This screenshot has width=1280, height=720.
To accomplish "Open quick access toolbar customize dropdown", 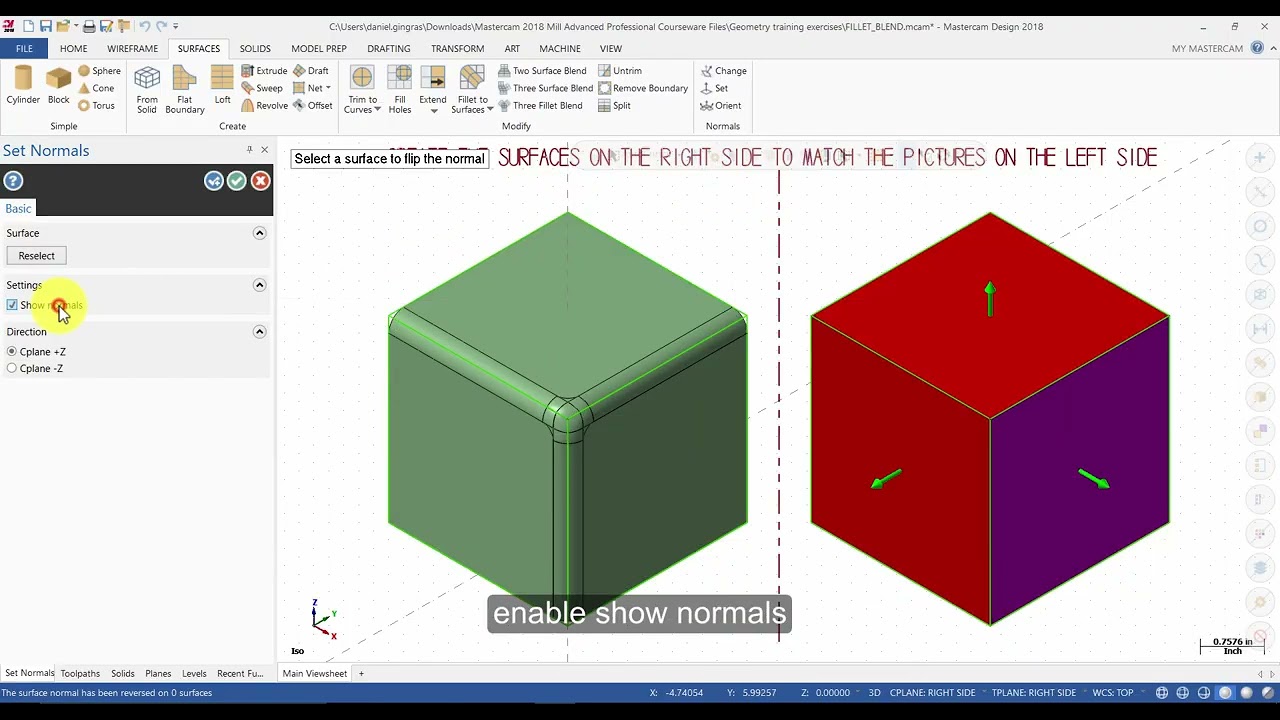I will click(176, 26).
